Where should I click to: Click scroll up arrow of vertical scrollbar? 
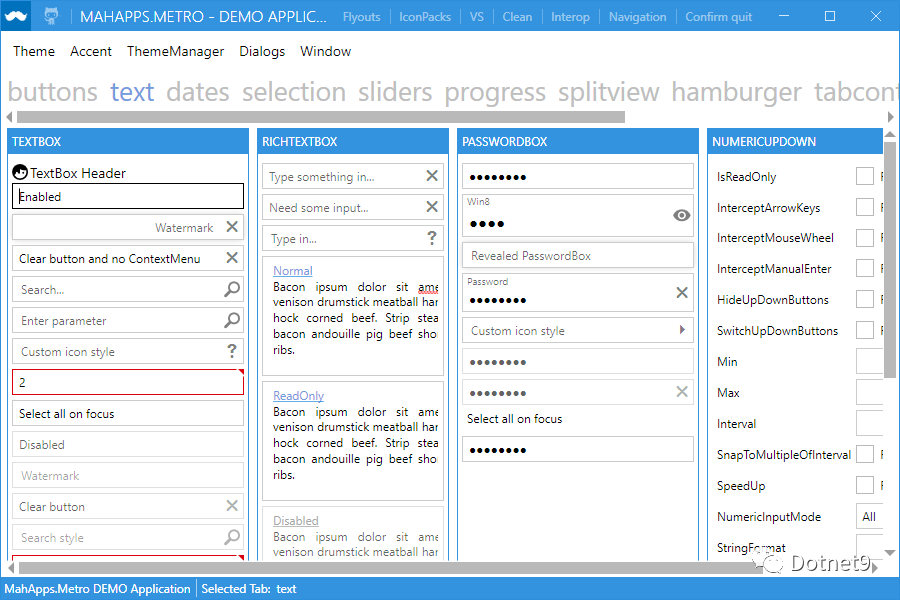tap(890, 135)
